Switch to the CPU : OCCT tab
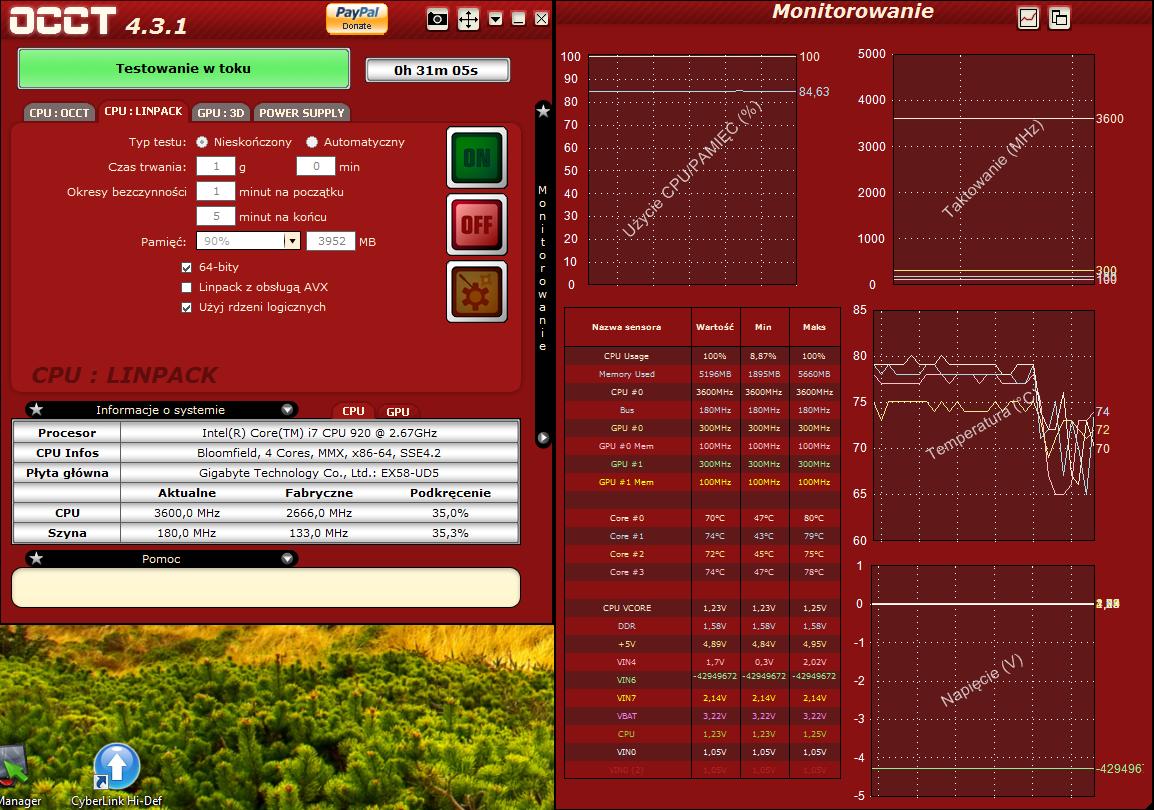Screen dimensions: 1154x810 point(59,113)
